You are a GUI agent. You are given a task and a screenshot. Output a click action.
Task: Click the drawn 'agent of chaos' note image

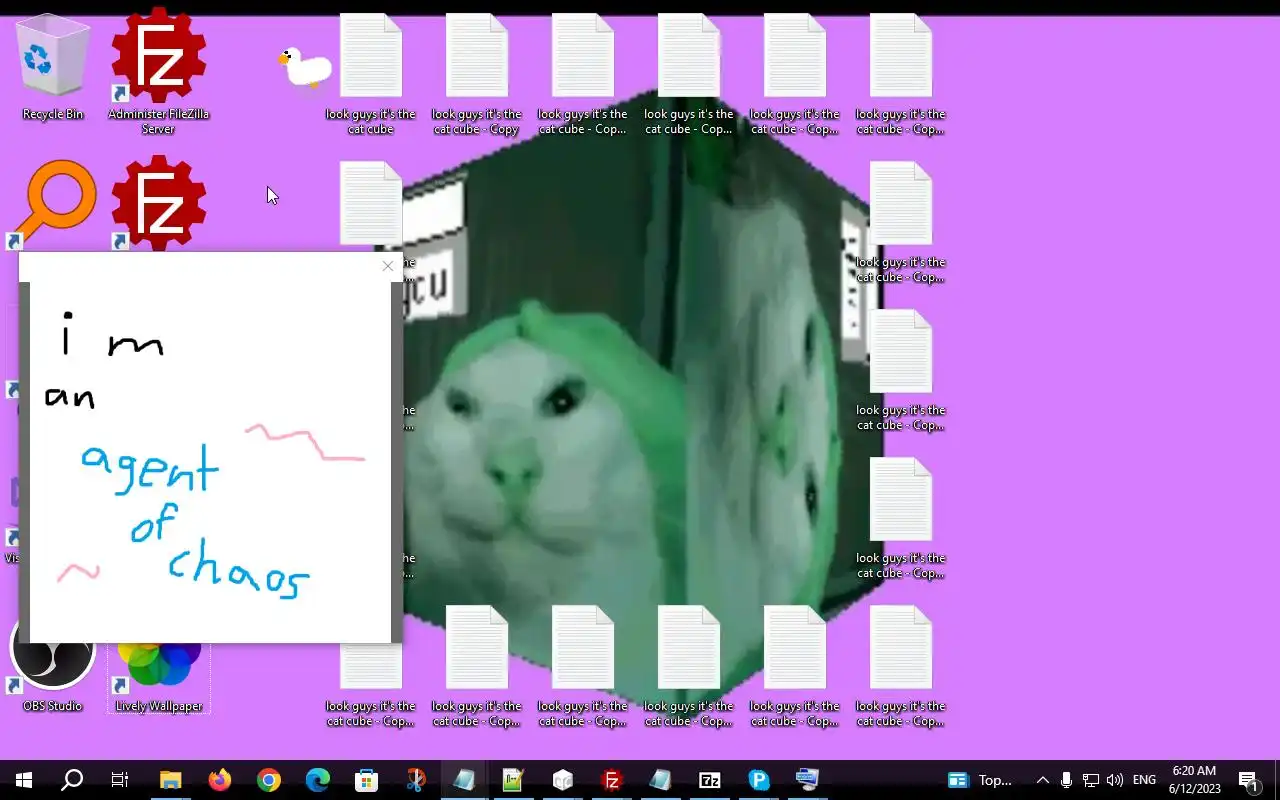coord(210,462)
